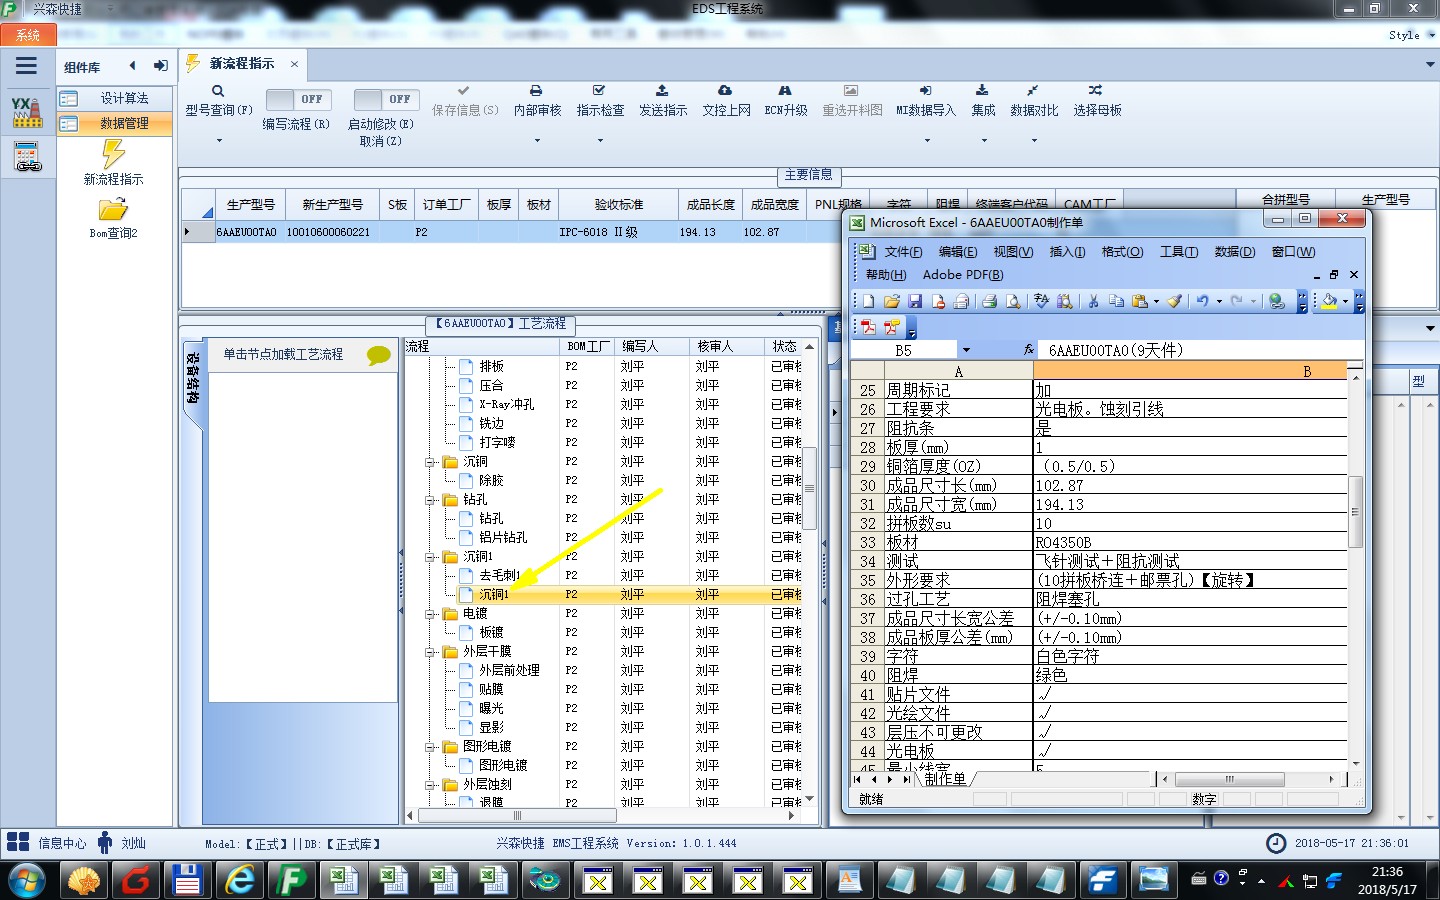Click the 内部审核 printer icon
This screenshot has width=1440, height=900.
(536, 91)
